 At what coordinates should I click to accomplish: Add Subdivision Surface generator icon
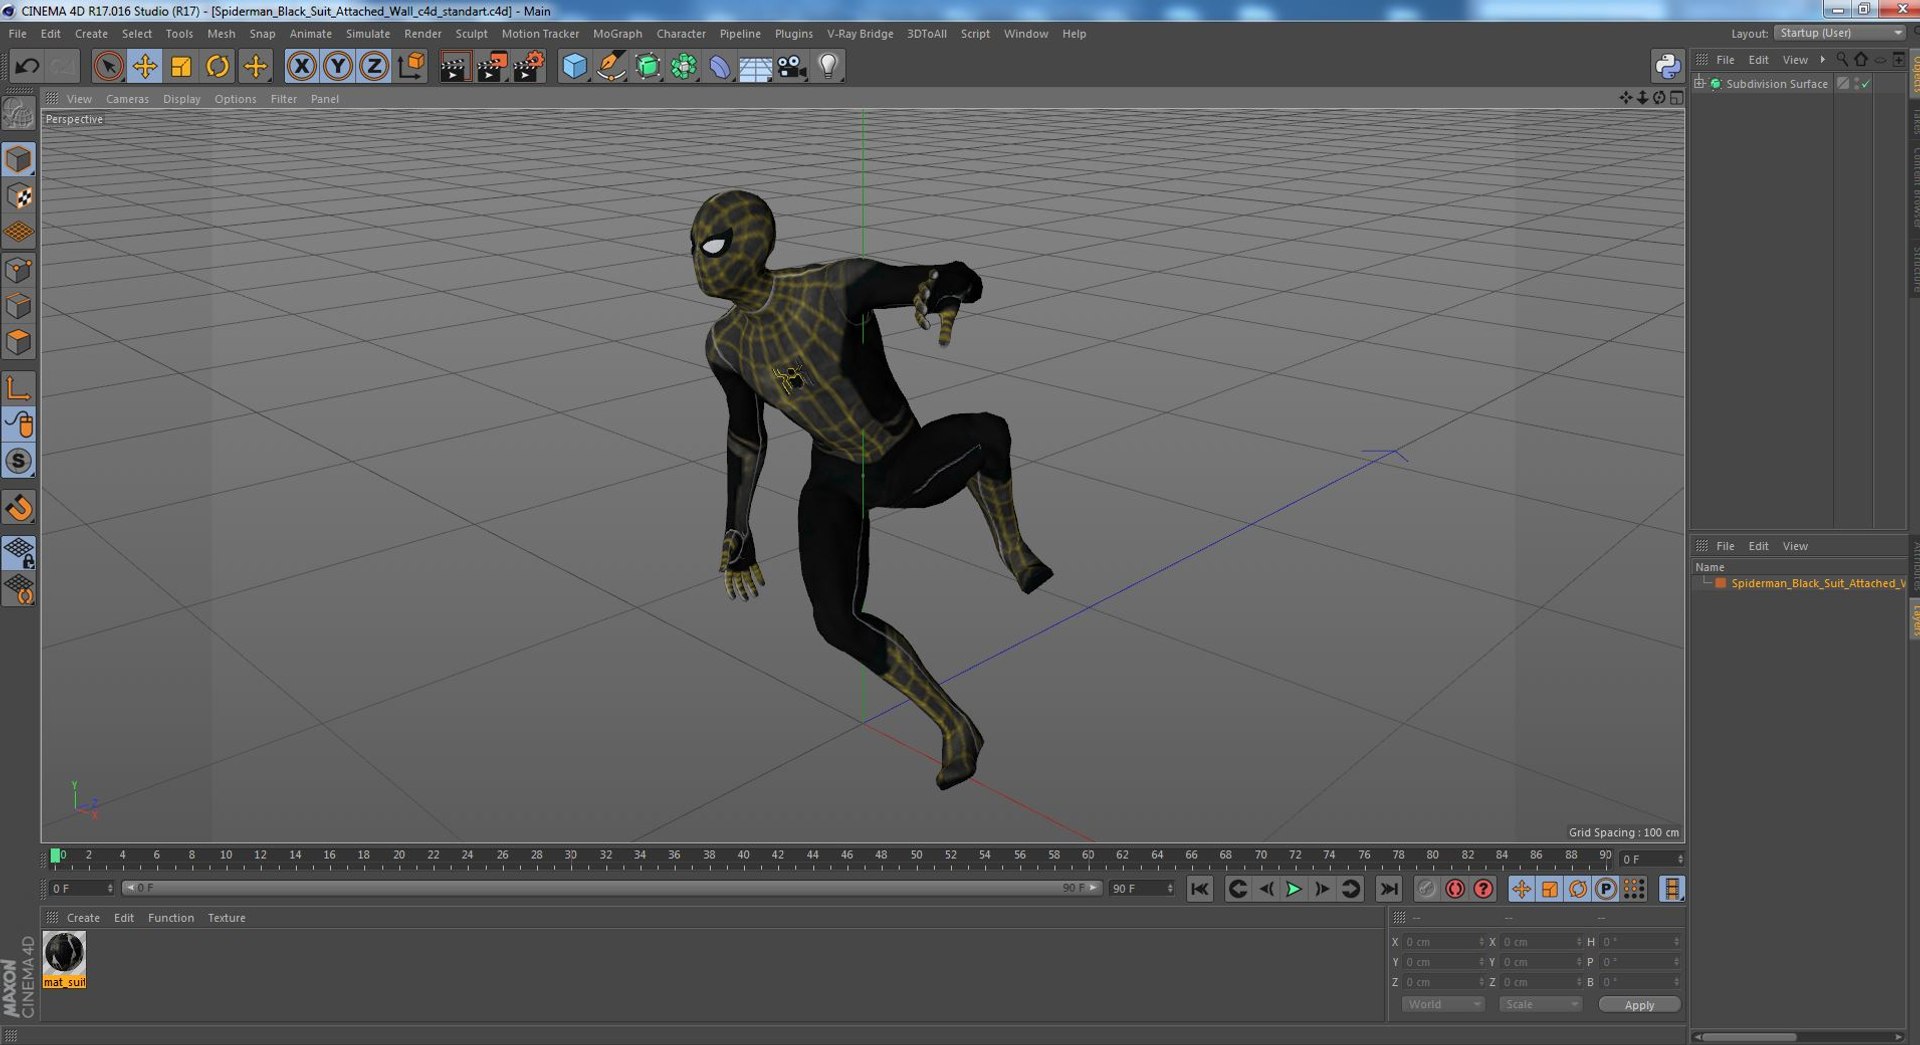[648, 67]
